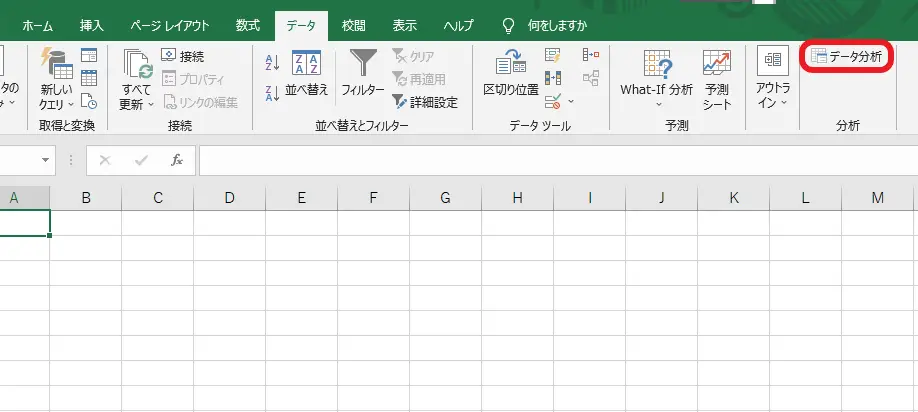Screen dimensions: 918x412
Task: Toggle the フィルター (Filter) funnel
Action: 362,75
